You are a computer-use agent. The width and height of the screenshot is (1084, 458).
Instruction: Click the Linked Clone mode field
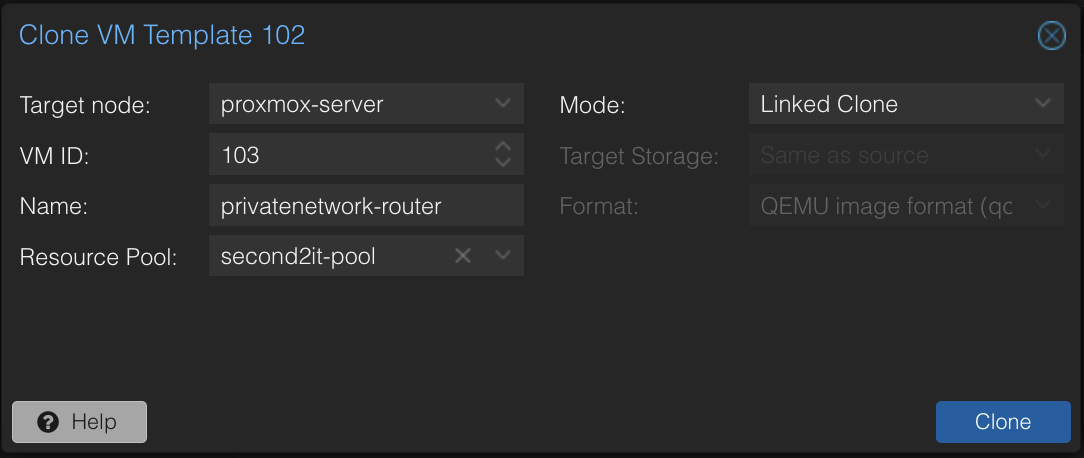(x=888, y=104)
